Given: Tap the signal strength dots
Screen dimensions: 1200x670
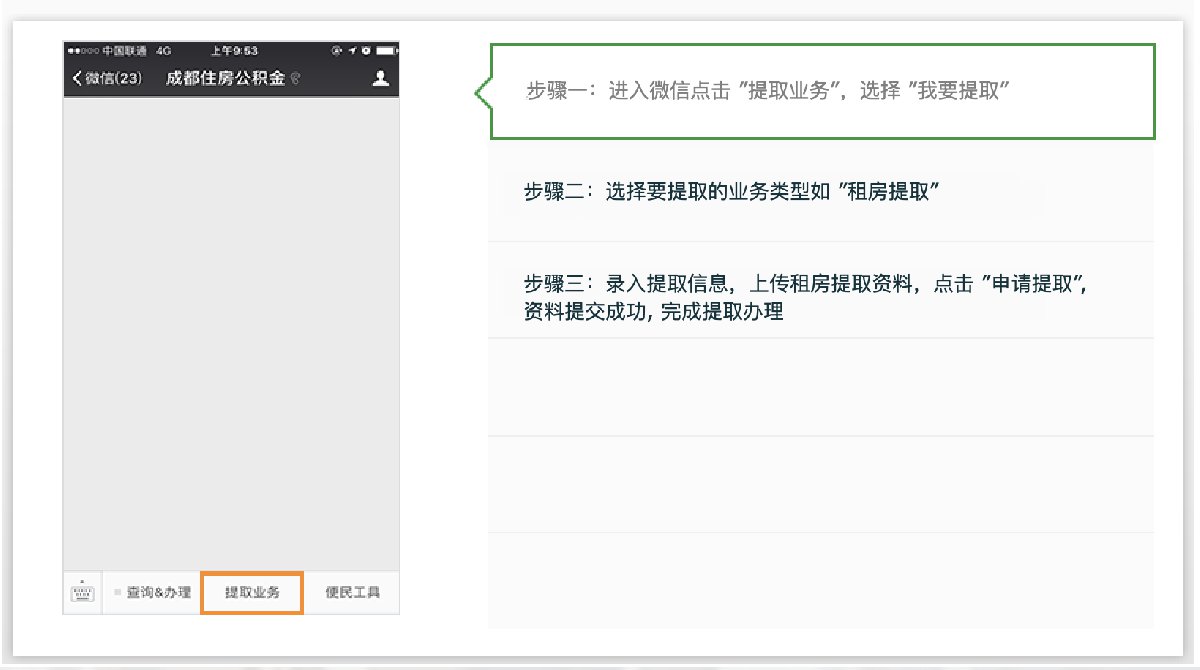Looking at the screenshot, I should click(83, 50).
